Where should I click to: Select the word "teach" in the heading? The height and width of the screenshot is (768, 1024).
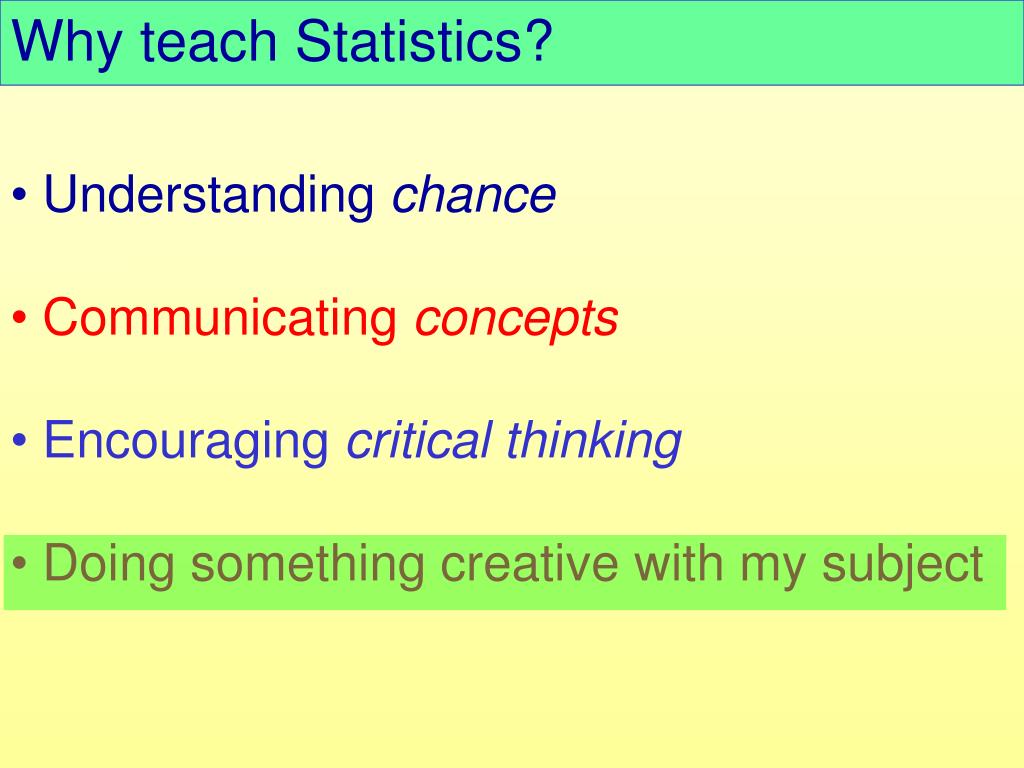pyautogui.click(x=209, y=41)
